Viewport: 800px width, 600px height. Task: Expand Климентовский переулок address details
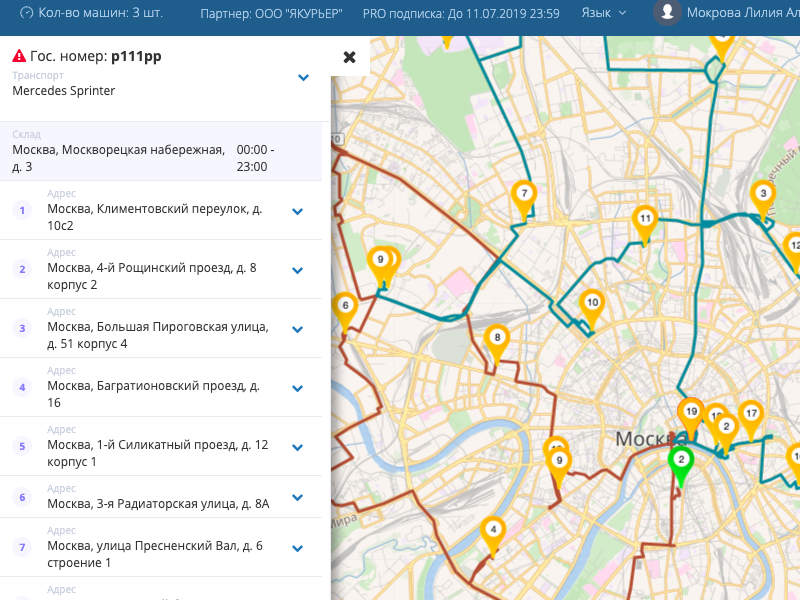tap(297, 211)
